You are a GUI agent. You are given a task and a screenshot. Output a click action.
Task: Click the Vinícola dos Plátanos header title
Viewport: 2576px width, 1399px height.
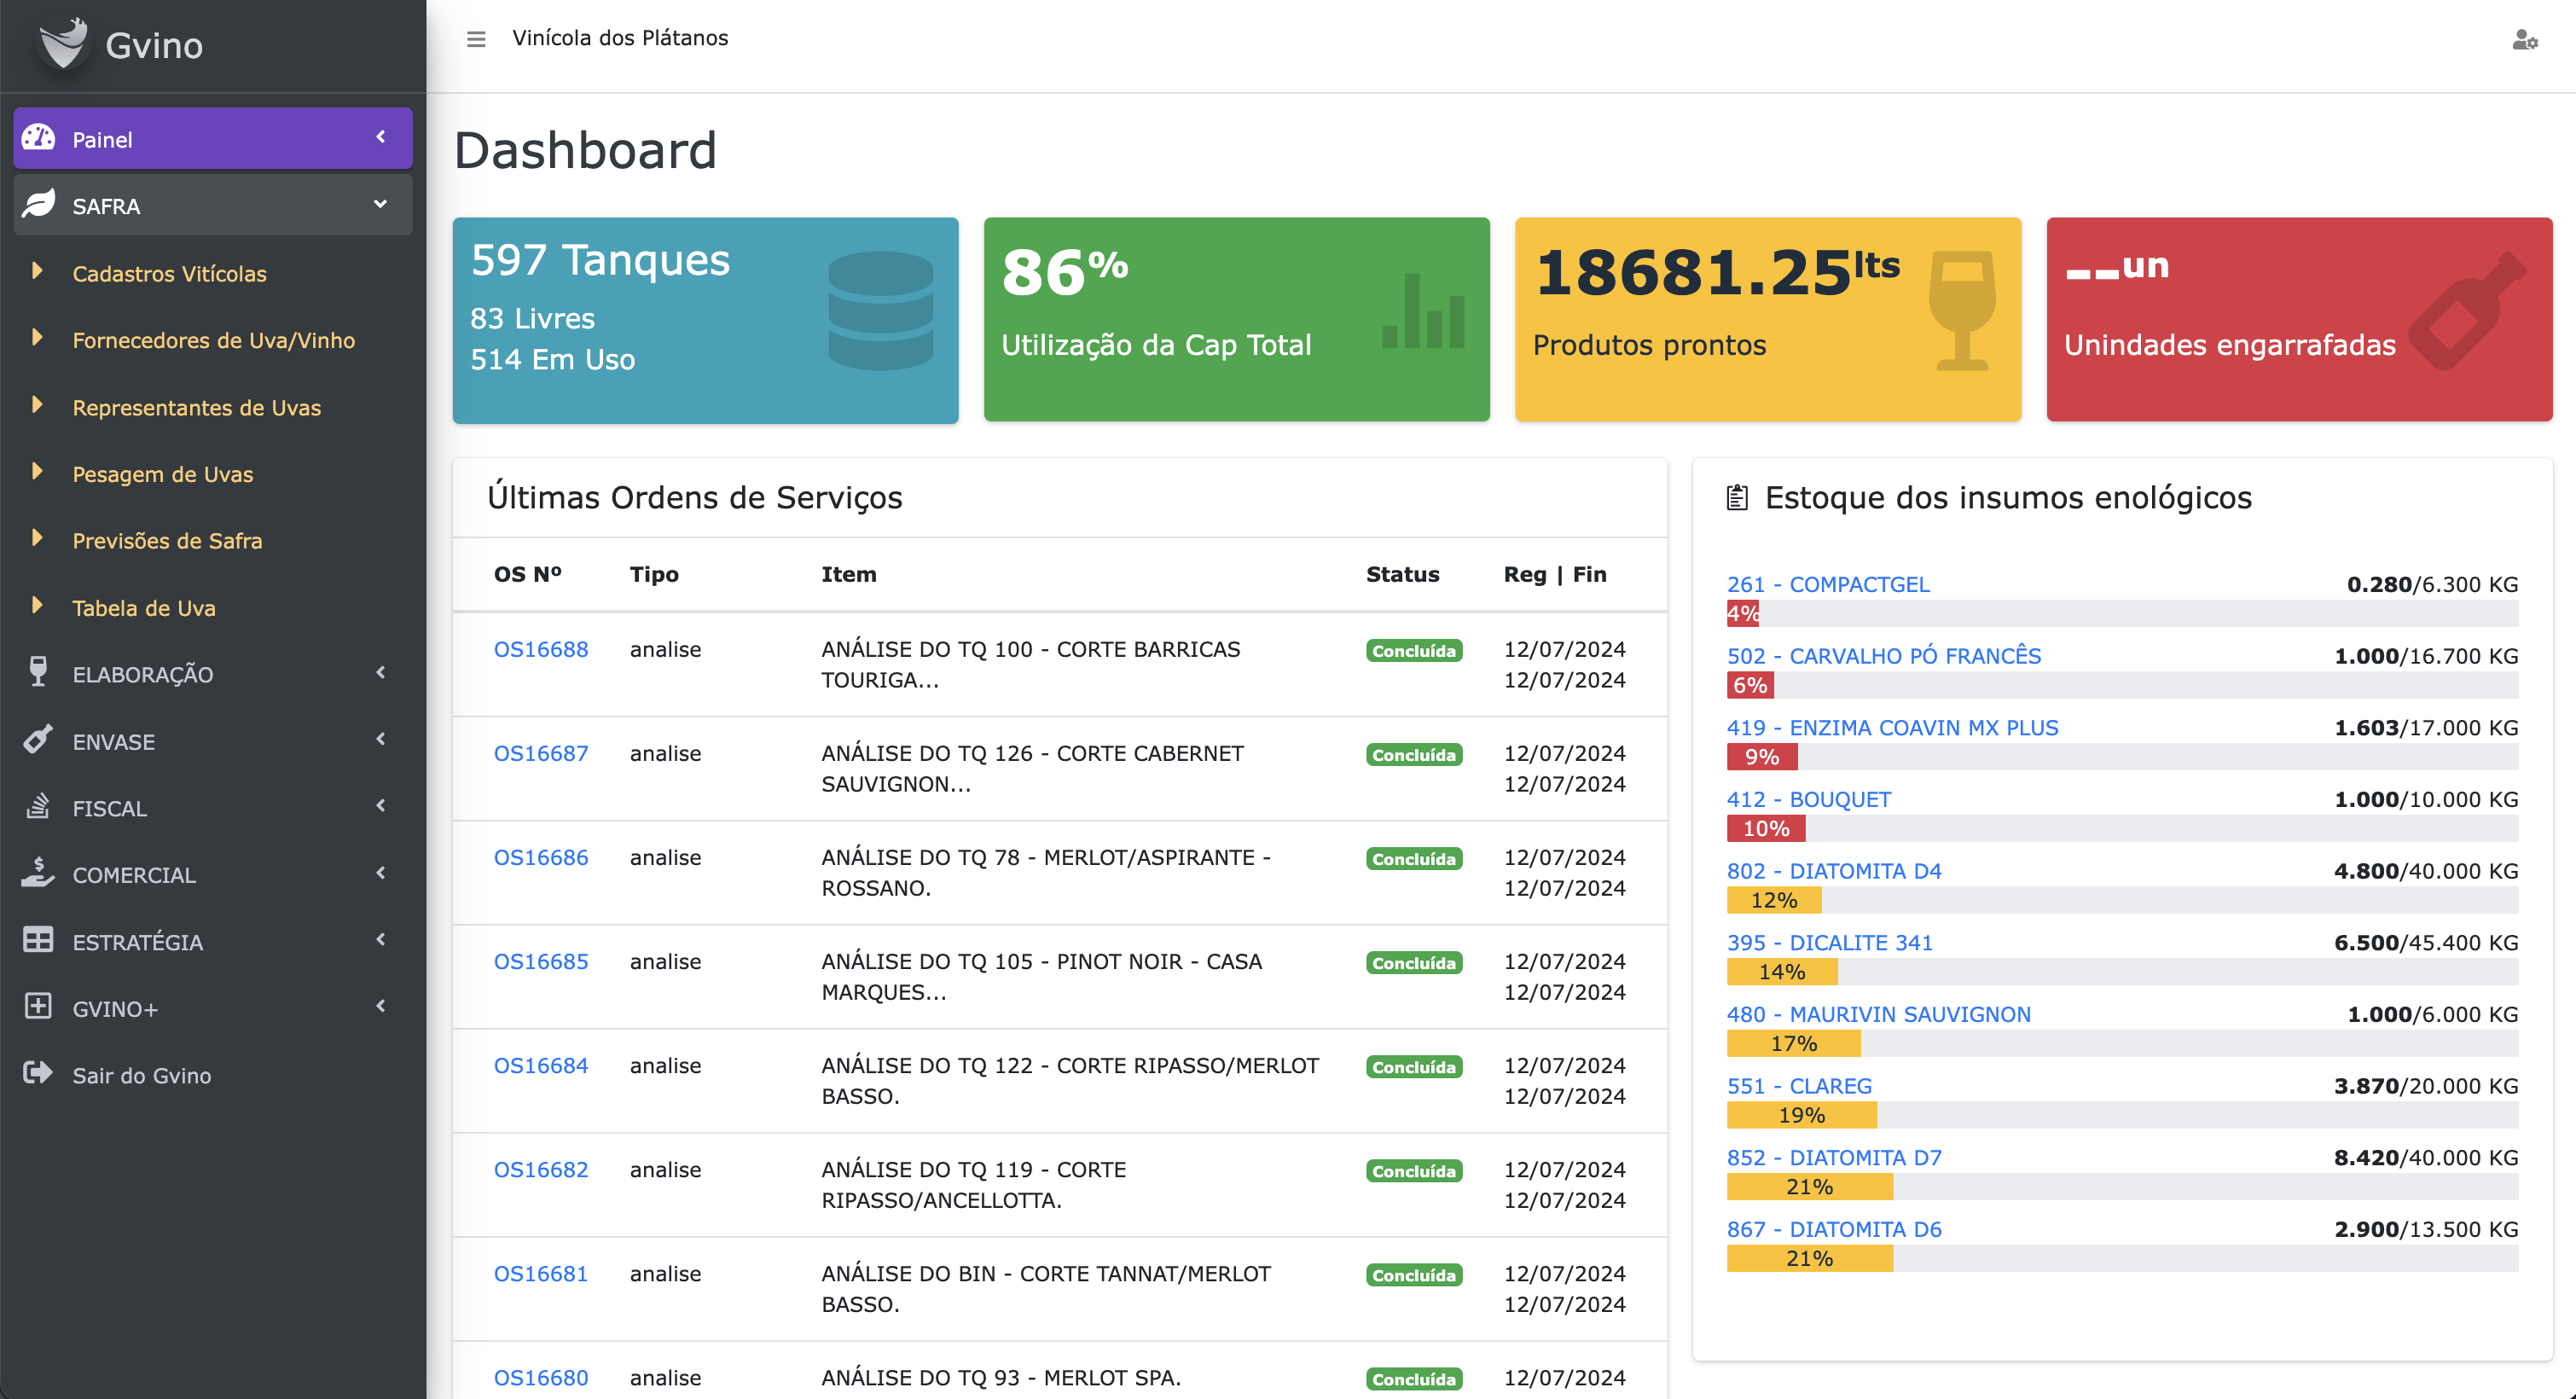pos(620,38)
